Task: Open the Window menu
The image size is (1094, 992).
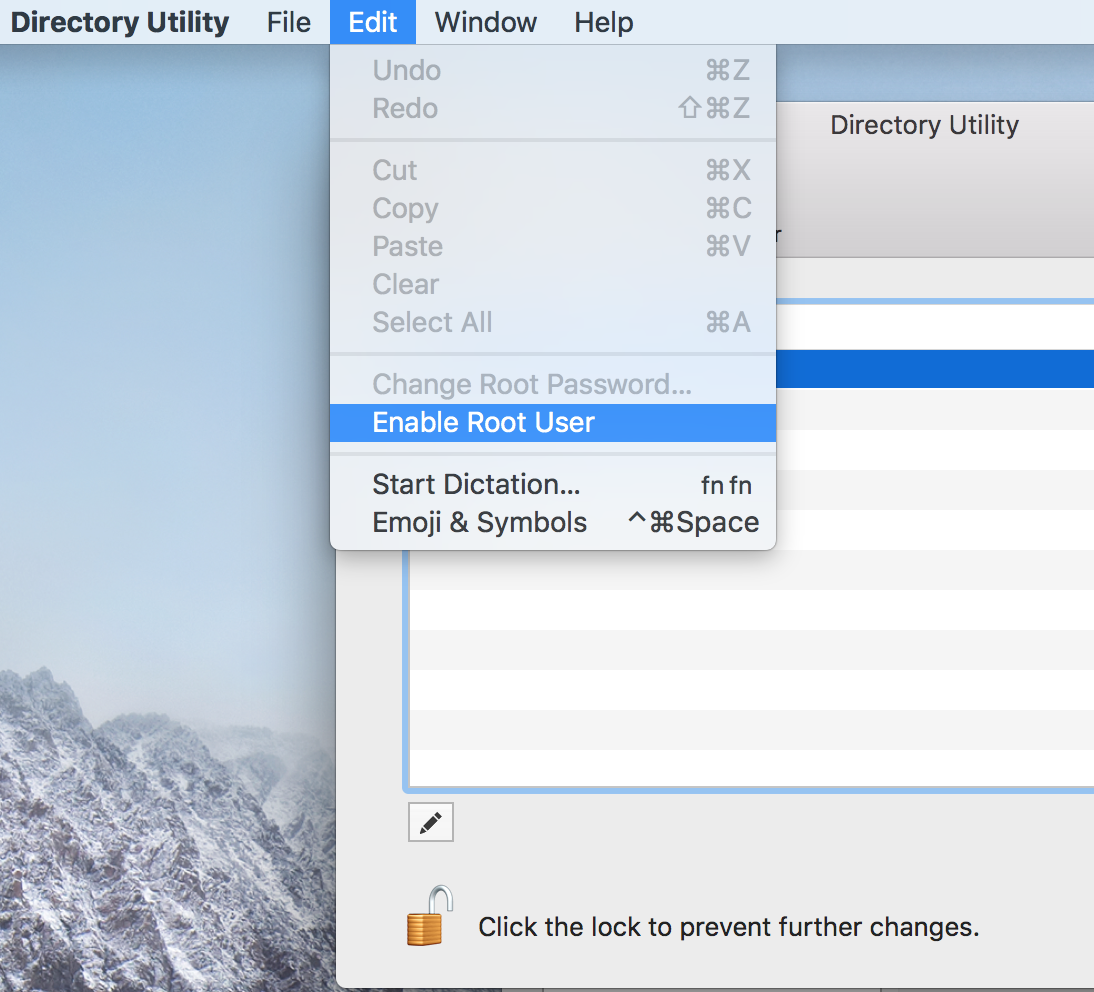Action: (486, 22)
